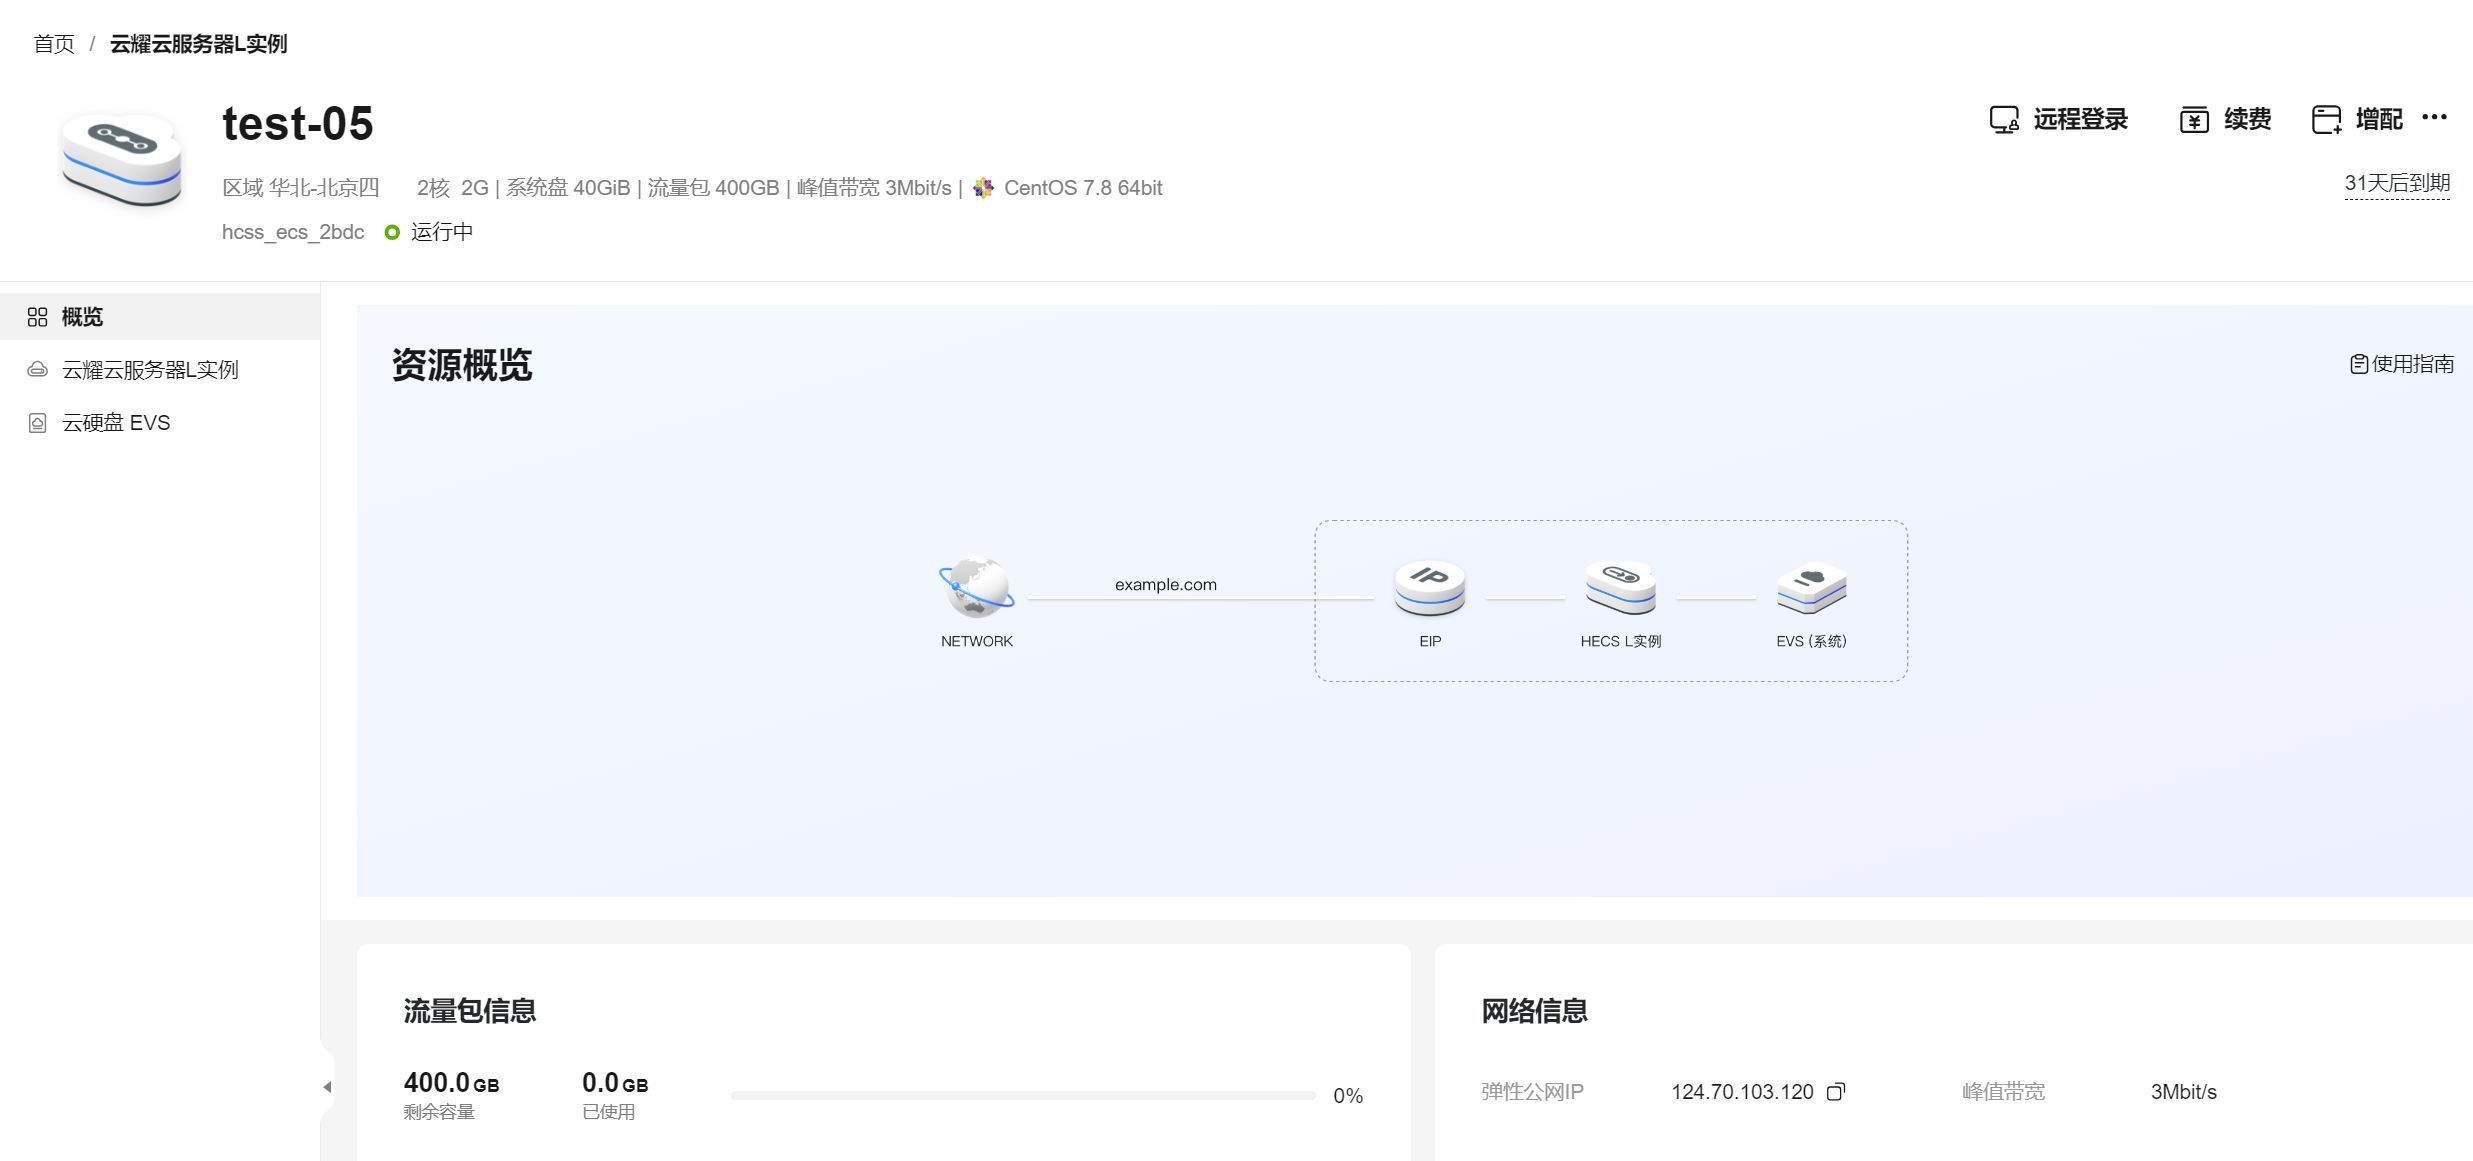This screenshot has width=2473, height=1161.
Task: Click the instance ID hcss_ecs_2bdc
Action: point(293,232)
